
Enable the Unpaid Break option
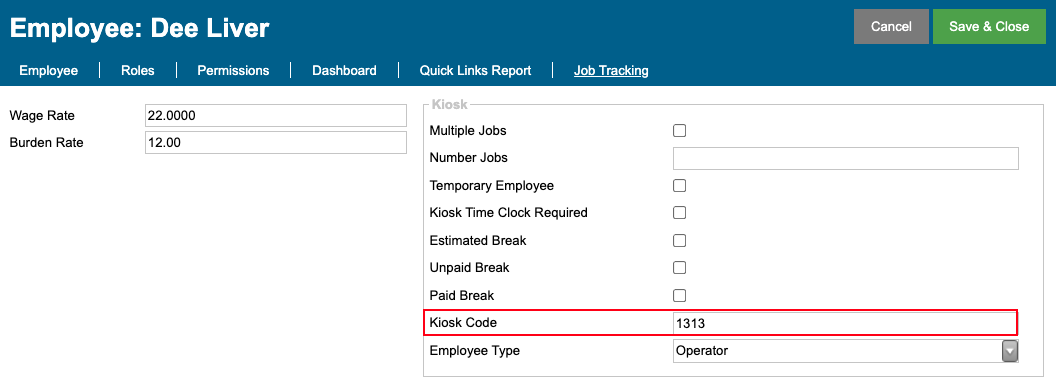point(680,268)
